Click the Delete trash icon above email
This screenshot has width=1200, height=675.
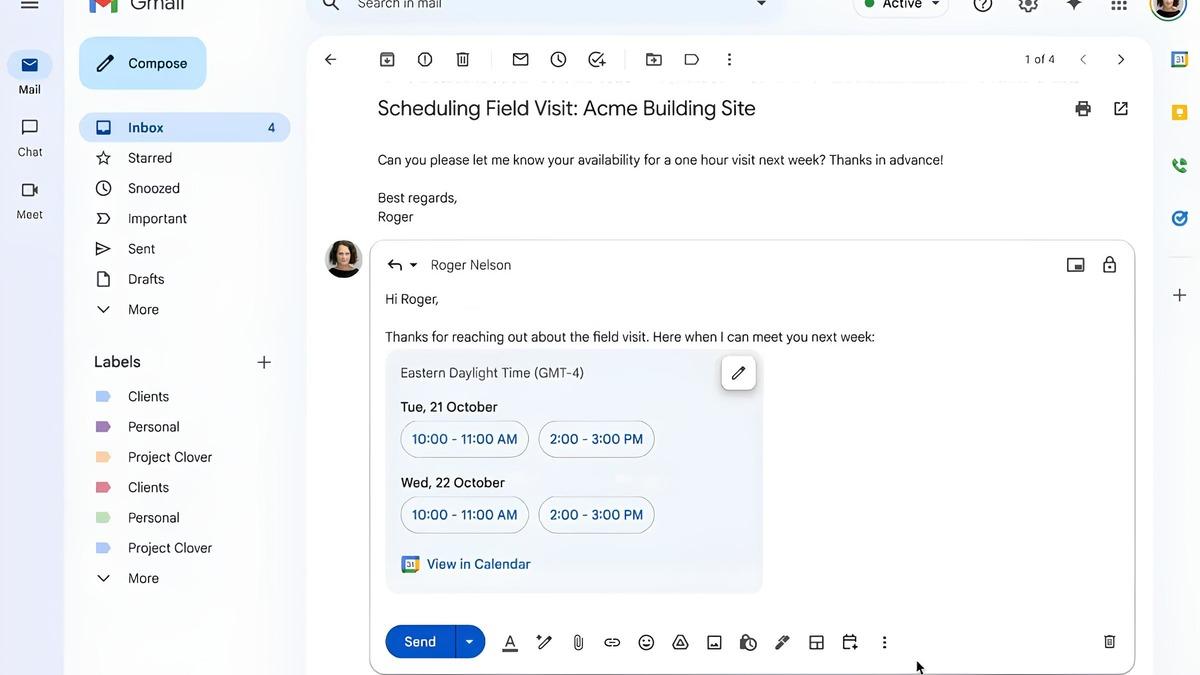click(463, 60)
